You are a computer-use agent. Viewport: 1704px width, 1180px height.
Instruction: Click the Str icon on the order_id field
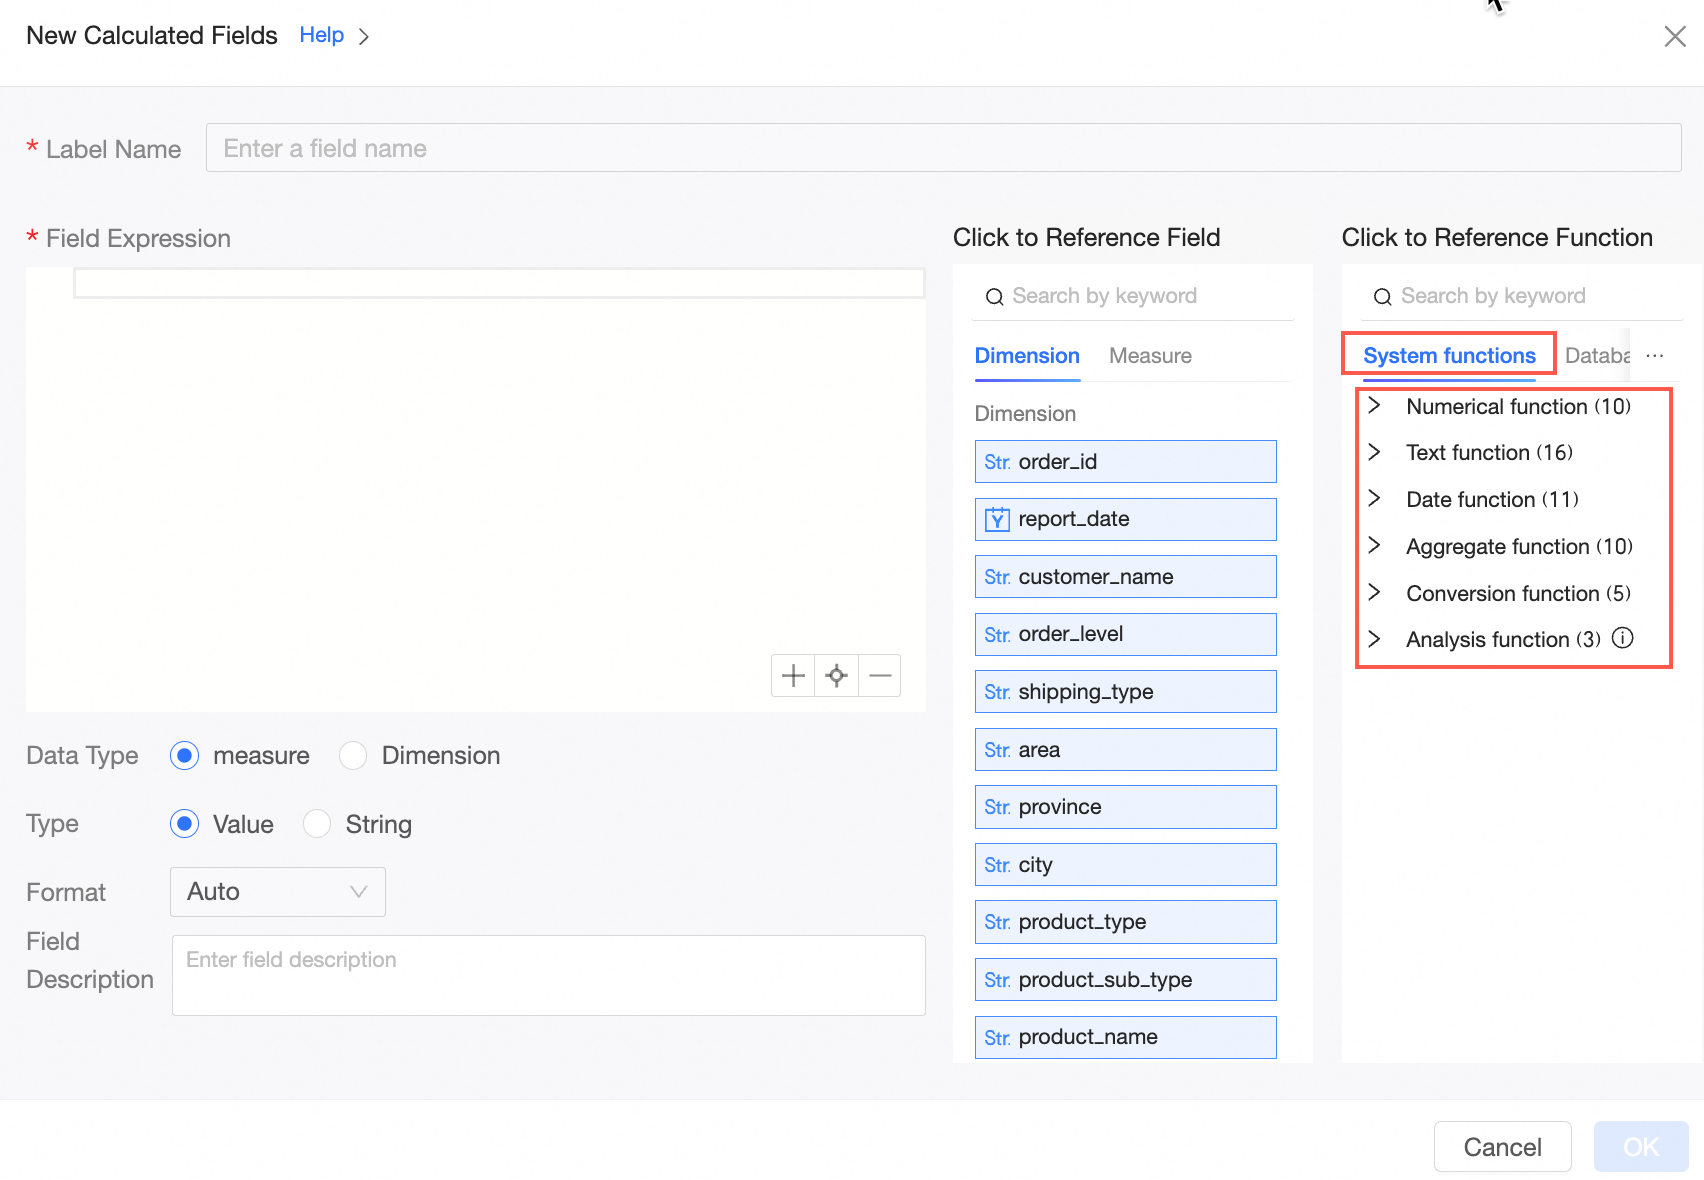point(997,461)
